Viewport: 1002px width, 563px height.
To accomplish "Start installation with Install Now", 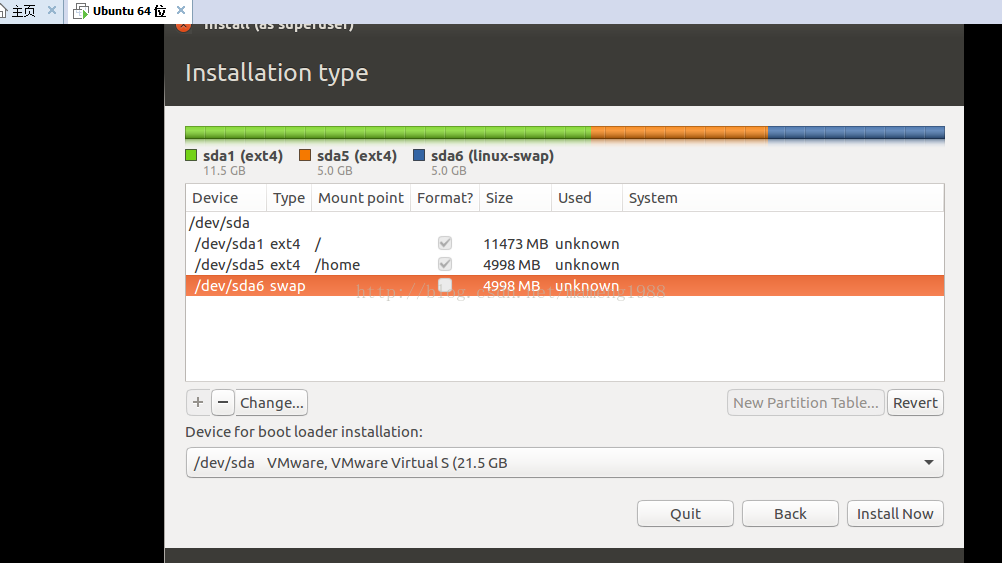I will (x=895, y=514).
